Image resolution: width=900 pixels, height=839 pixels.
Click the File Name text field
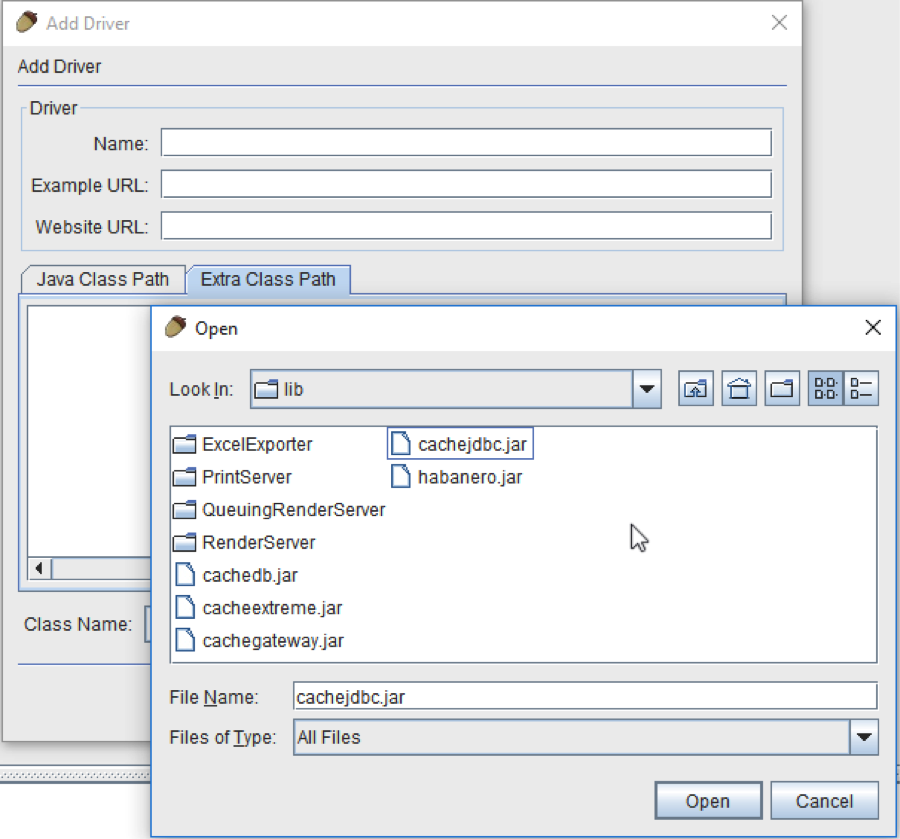[x=585, y=697]
